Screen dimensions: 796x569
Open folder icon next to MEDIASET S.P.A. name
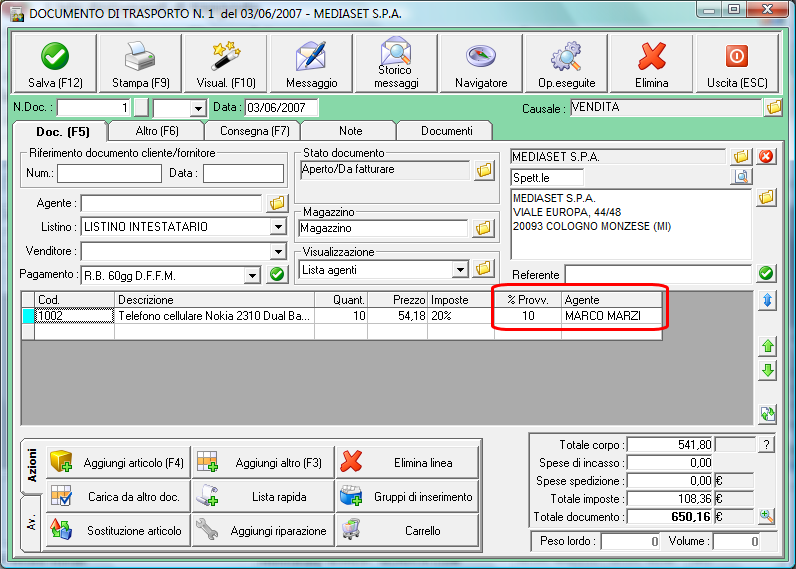point(741,156)
